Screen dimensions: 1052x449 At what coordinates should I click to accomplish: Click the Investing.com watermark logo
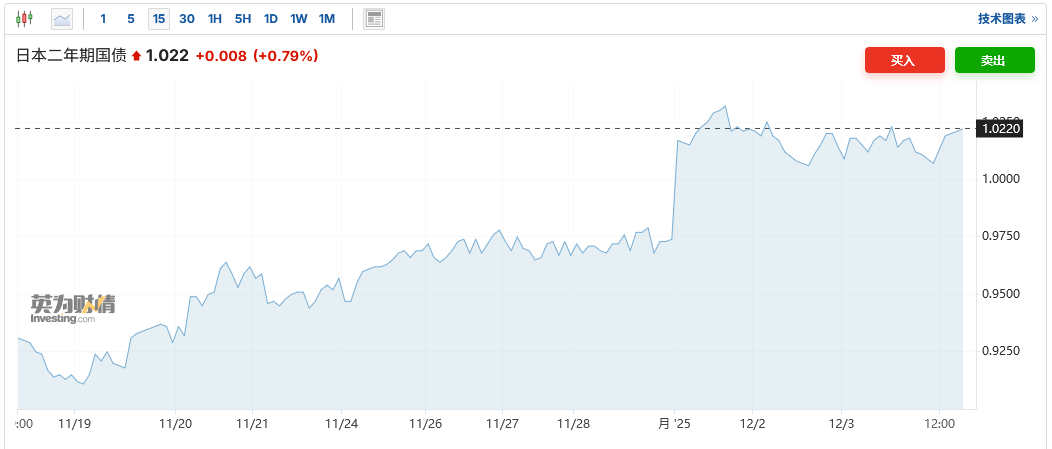tap(72, 310)
